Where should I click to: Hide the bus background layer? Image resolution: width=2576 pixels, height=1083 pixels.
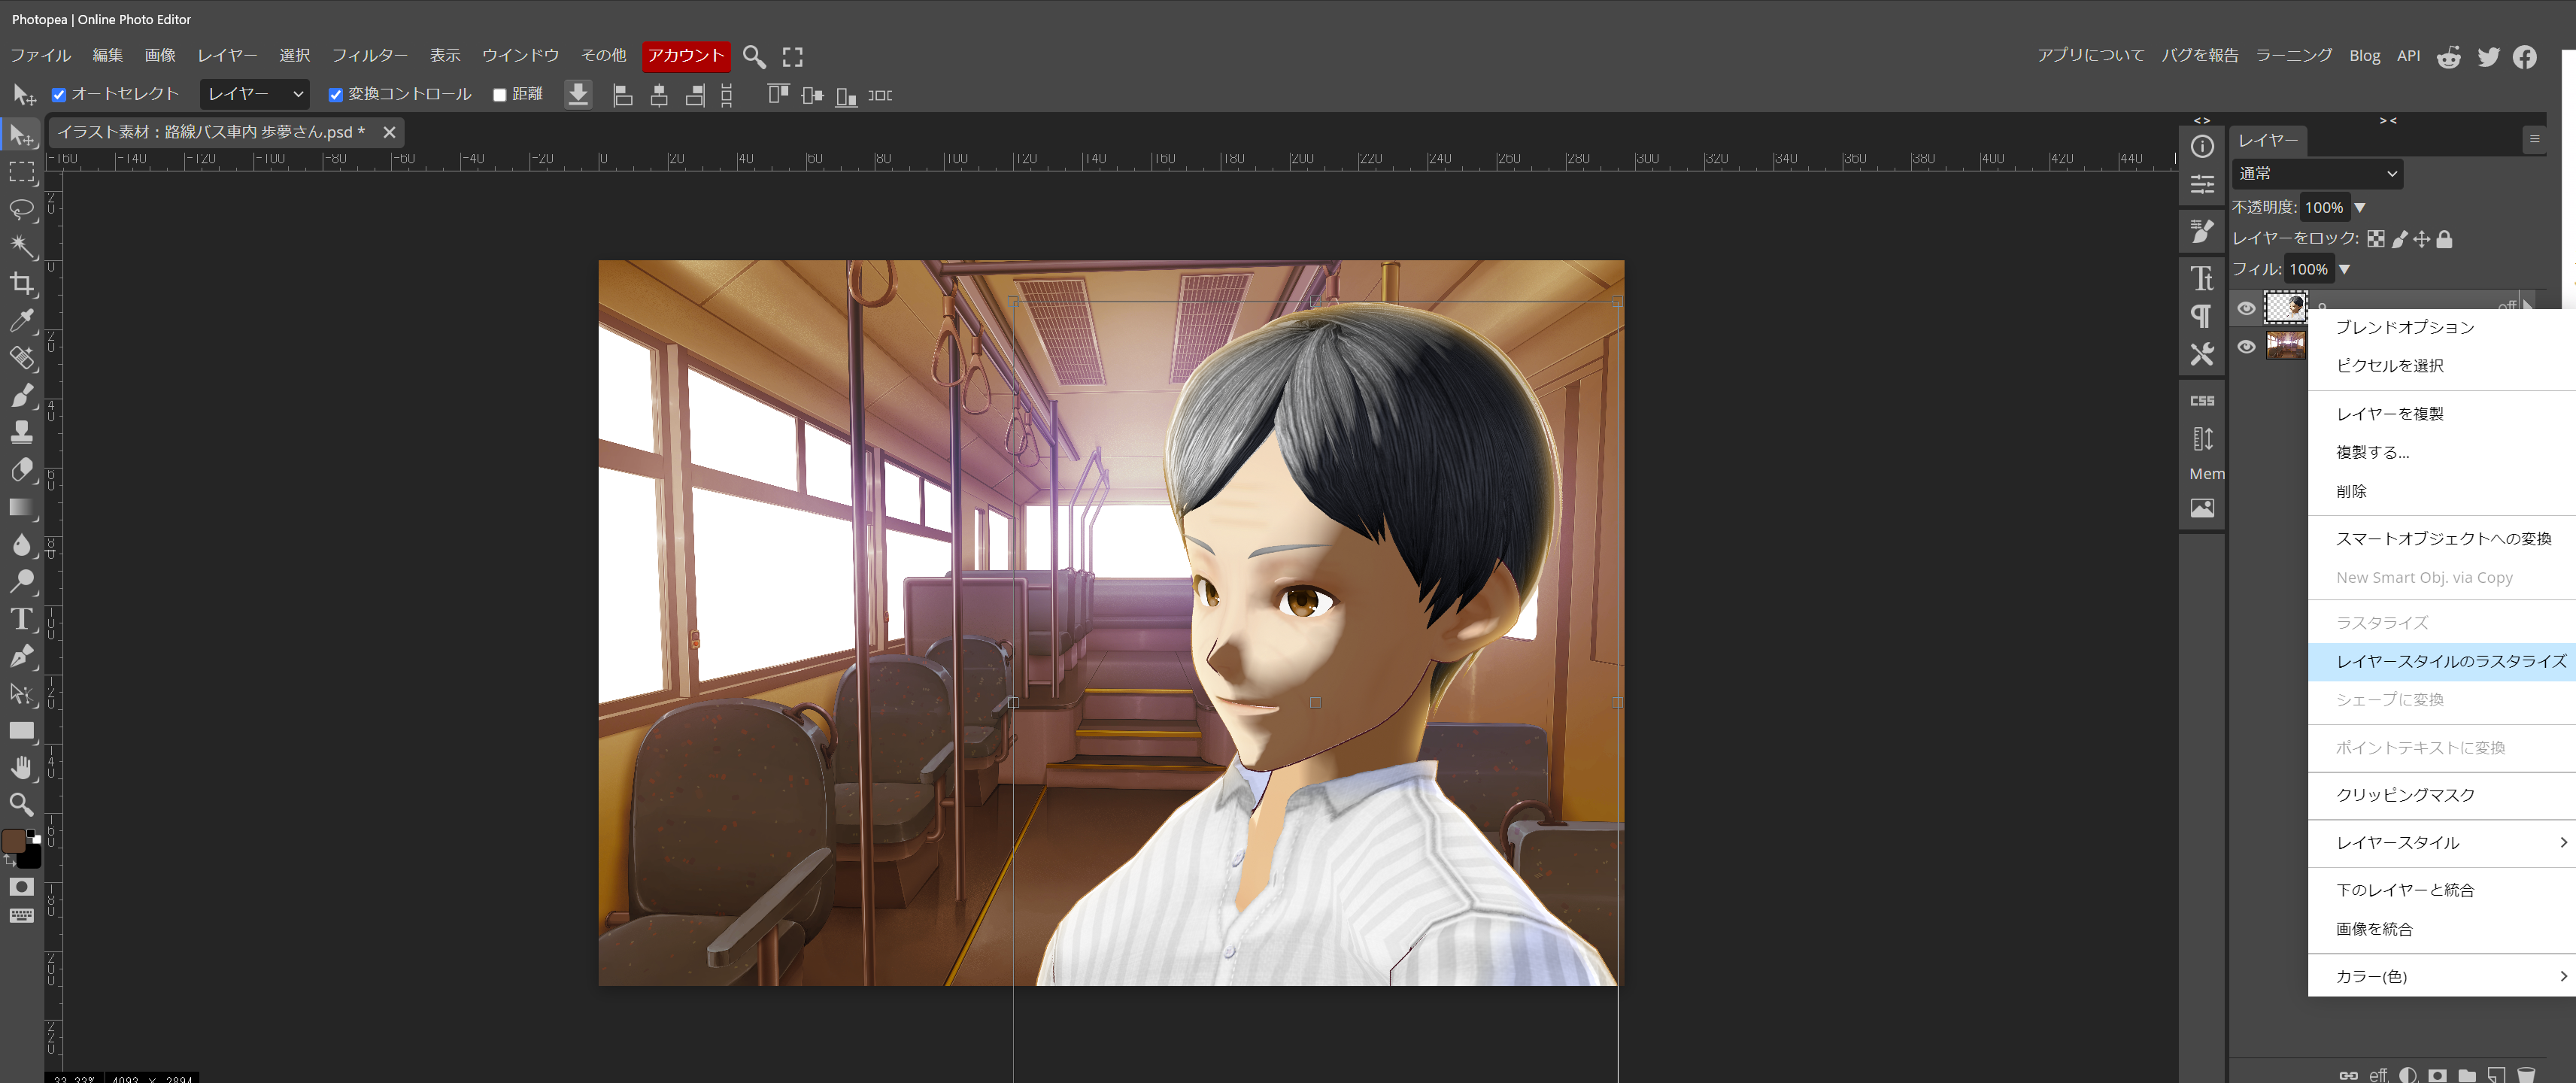2246,346
